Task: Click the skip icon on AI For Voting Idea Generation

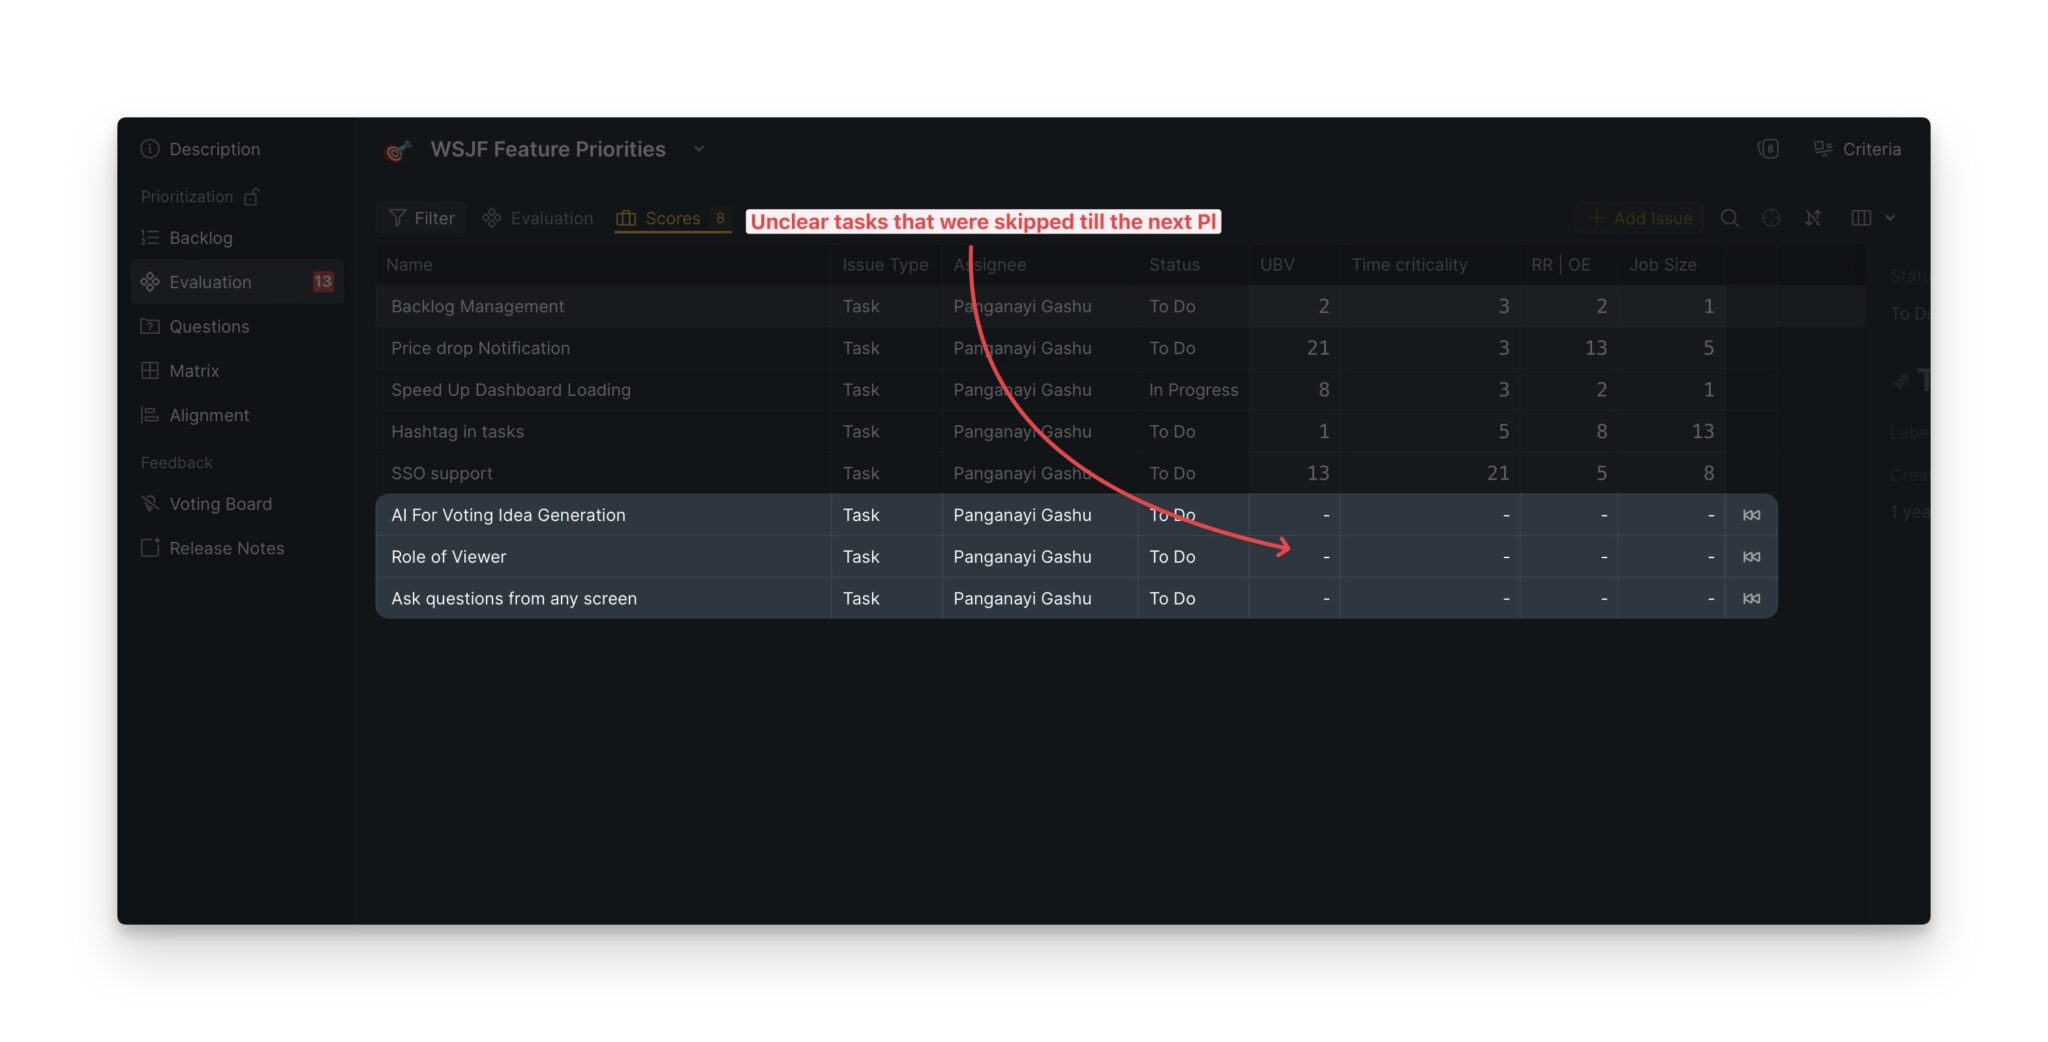Action: [x=1752, y=515]
